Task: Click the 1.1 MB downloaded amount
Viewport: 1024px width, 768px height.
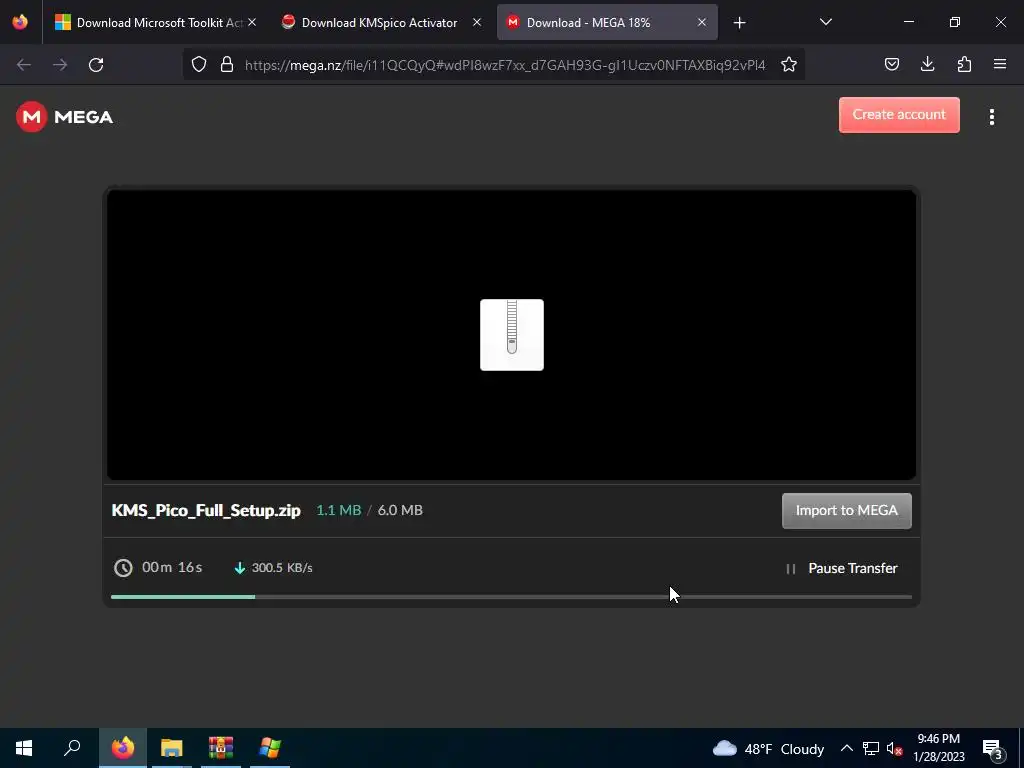Action: pos(338,510)
